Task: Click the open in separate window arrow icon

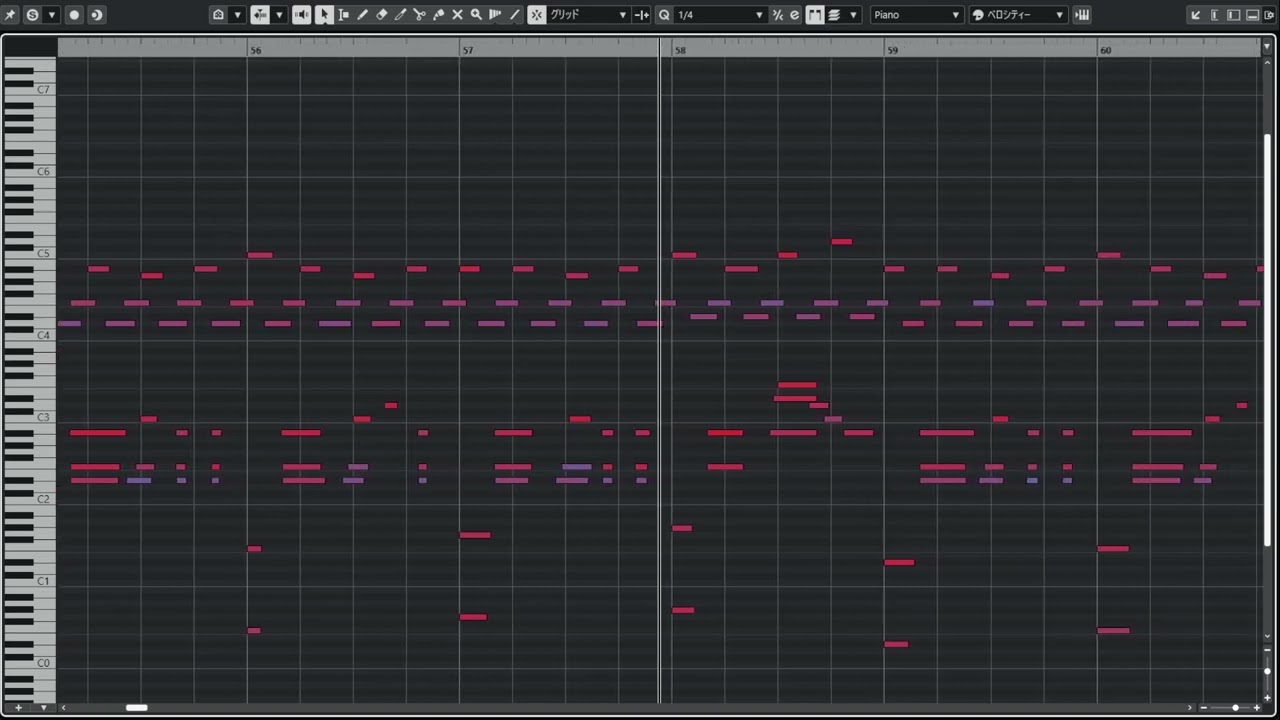Action: coord(1196,15)
